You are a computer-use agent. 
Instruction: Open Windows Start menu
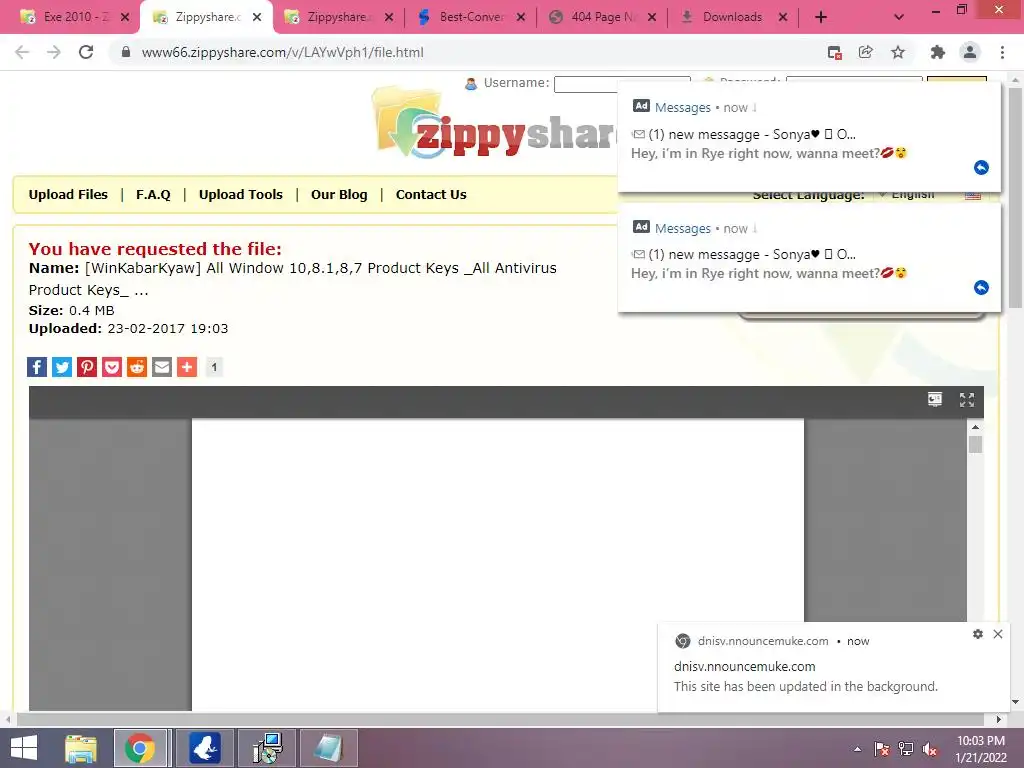[x=24, y=748]
